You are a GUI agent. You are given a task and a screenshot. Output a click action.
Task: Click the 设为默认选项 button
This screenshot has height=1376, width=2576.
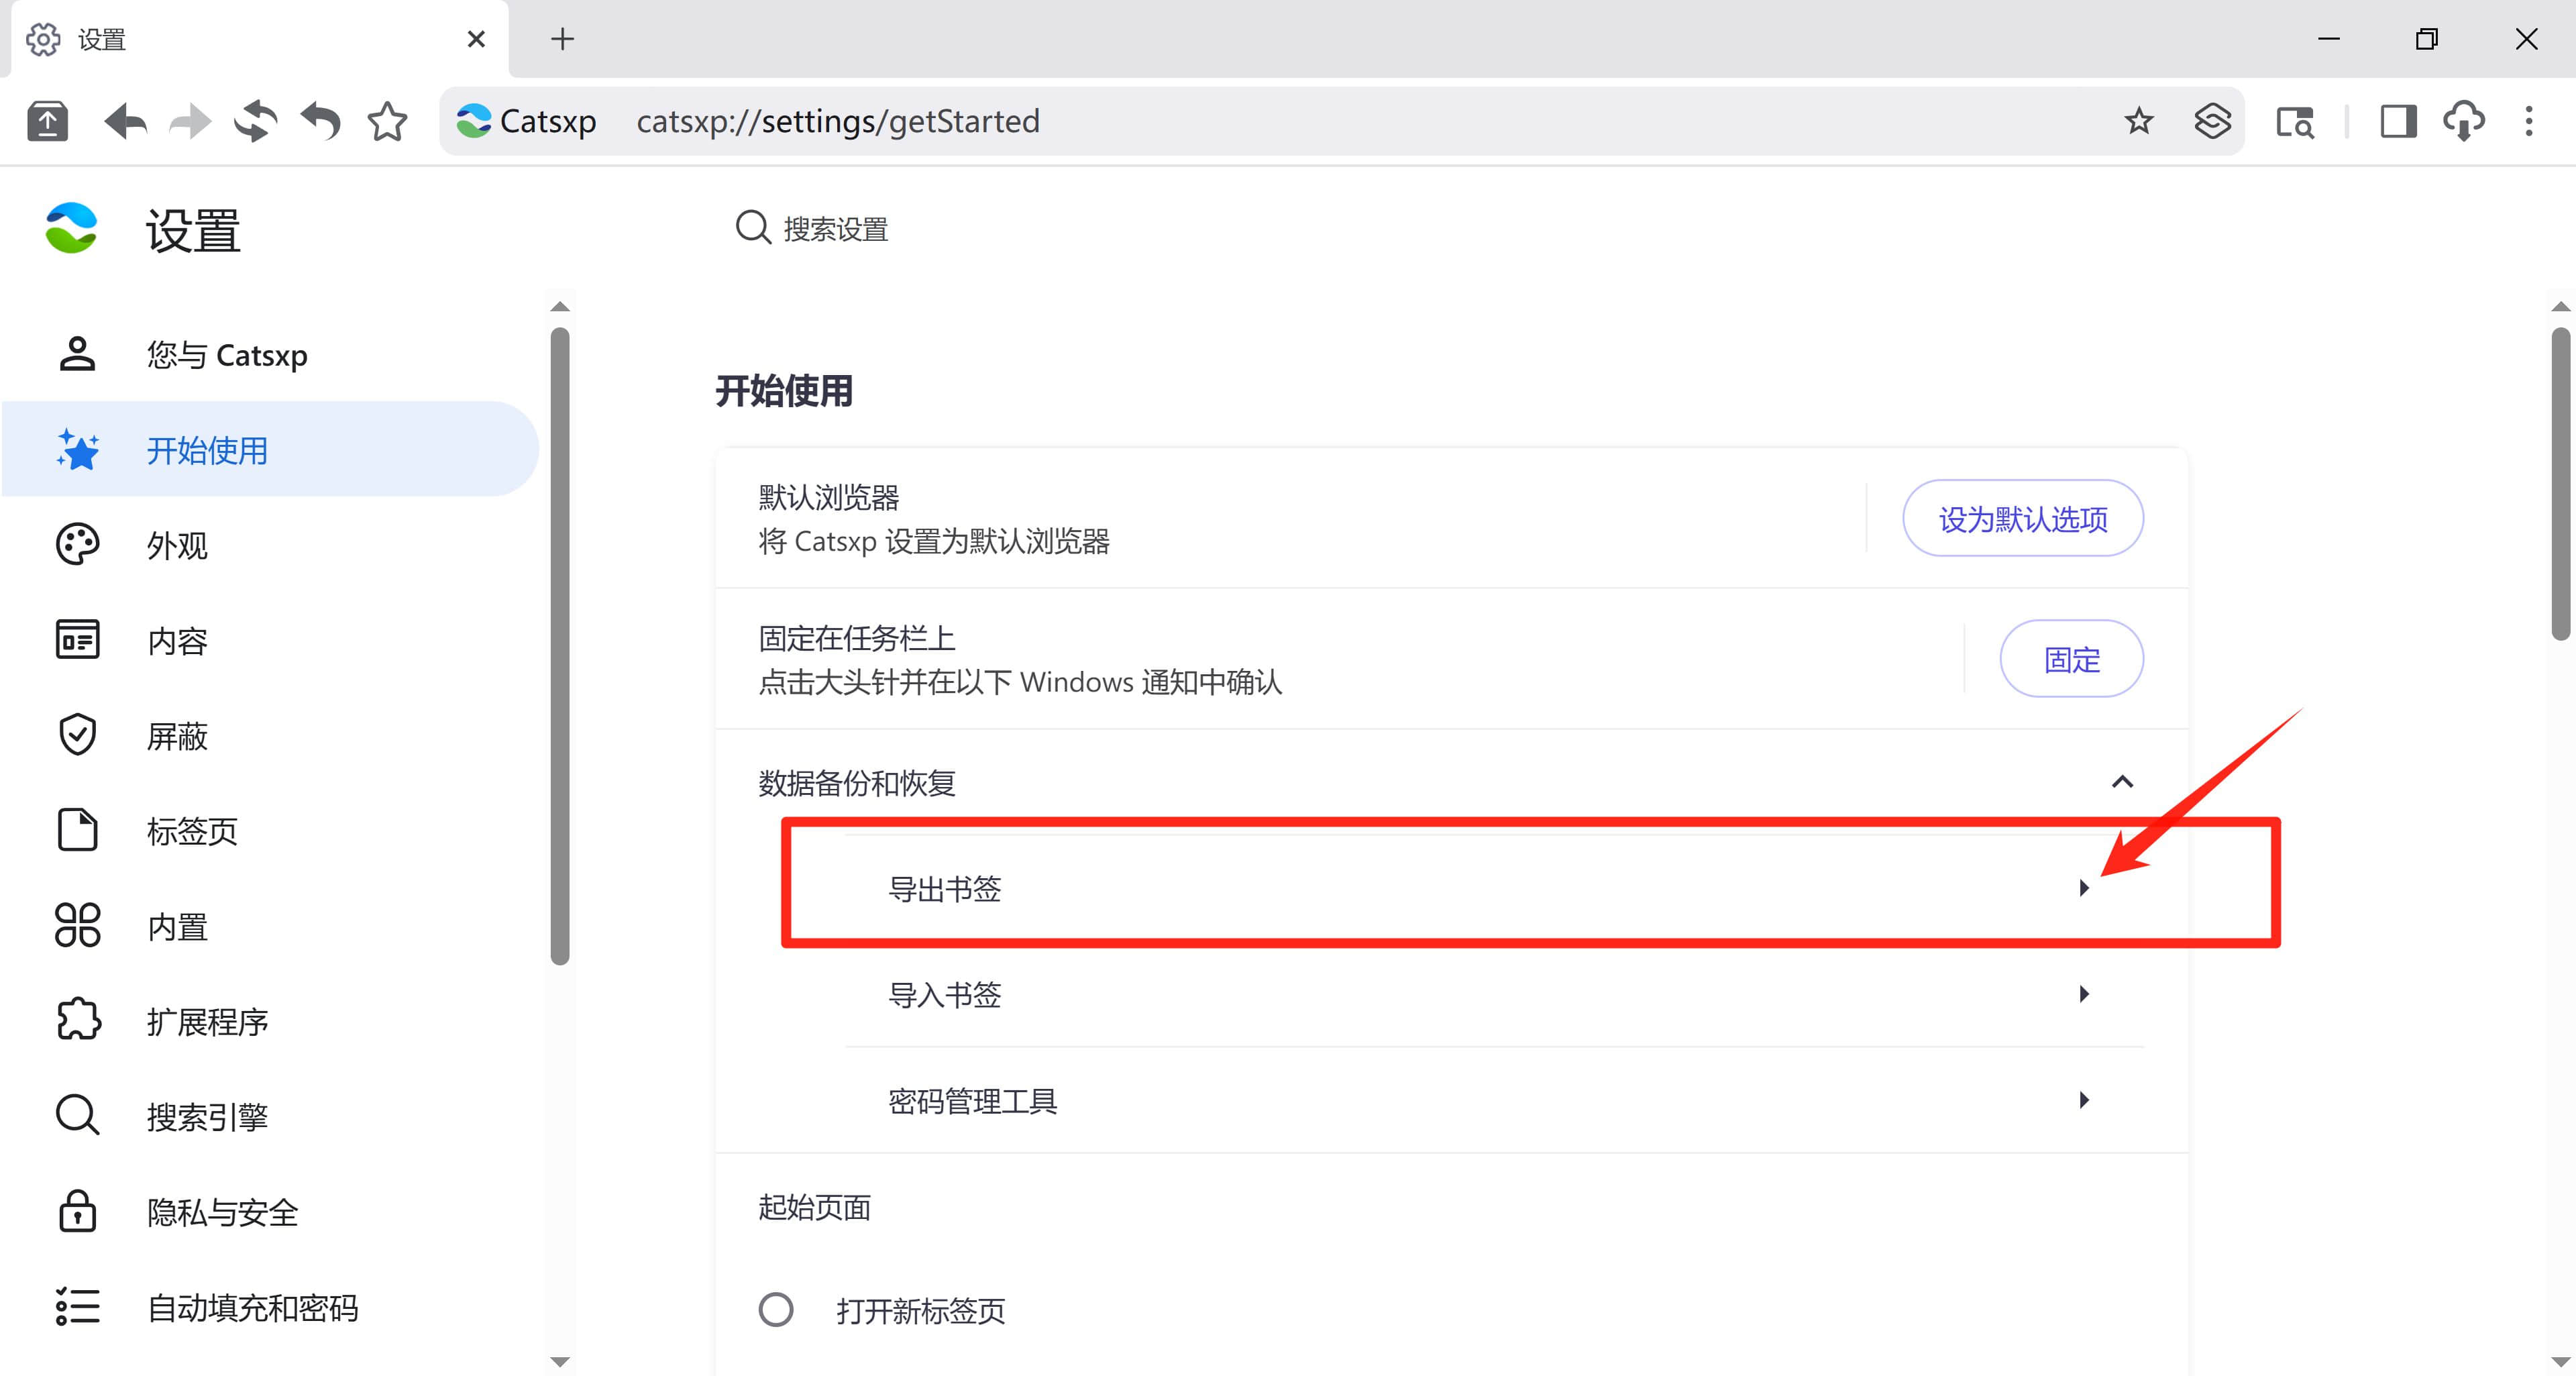[x=2022, y=518]
